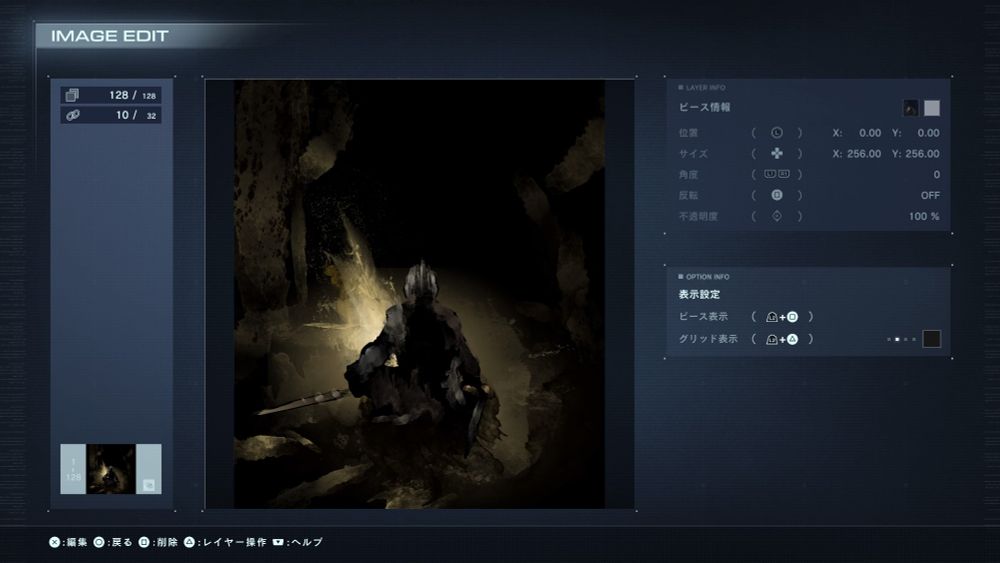
Task: Click the ピース情報 heading
Action: (x=704, y=107)
